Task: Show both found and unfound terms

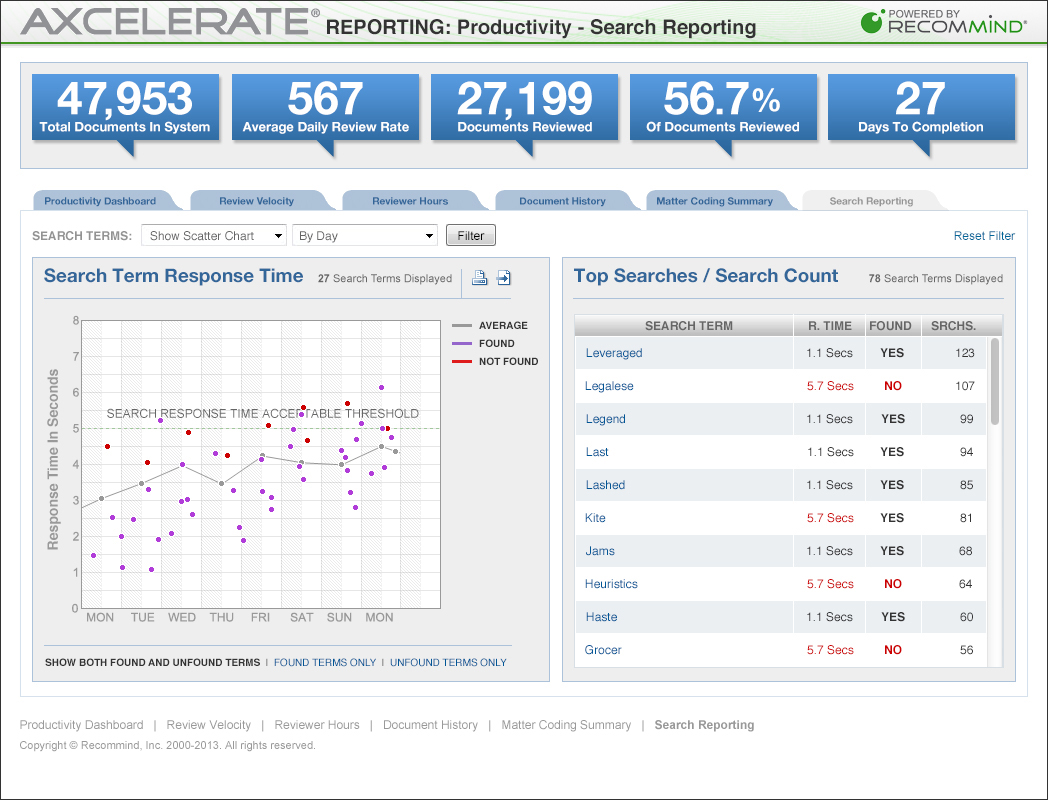Action: click(x=152, y=662)
